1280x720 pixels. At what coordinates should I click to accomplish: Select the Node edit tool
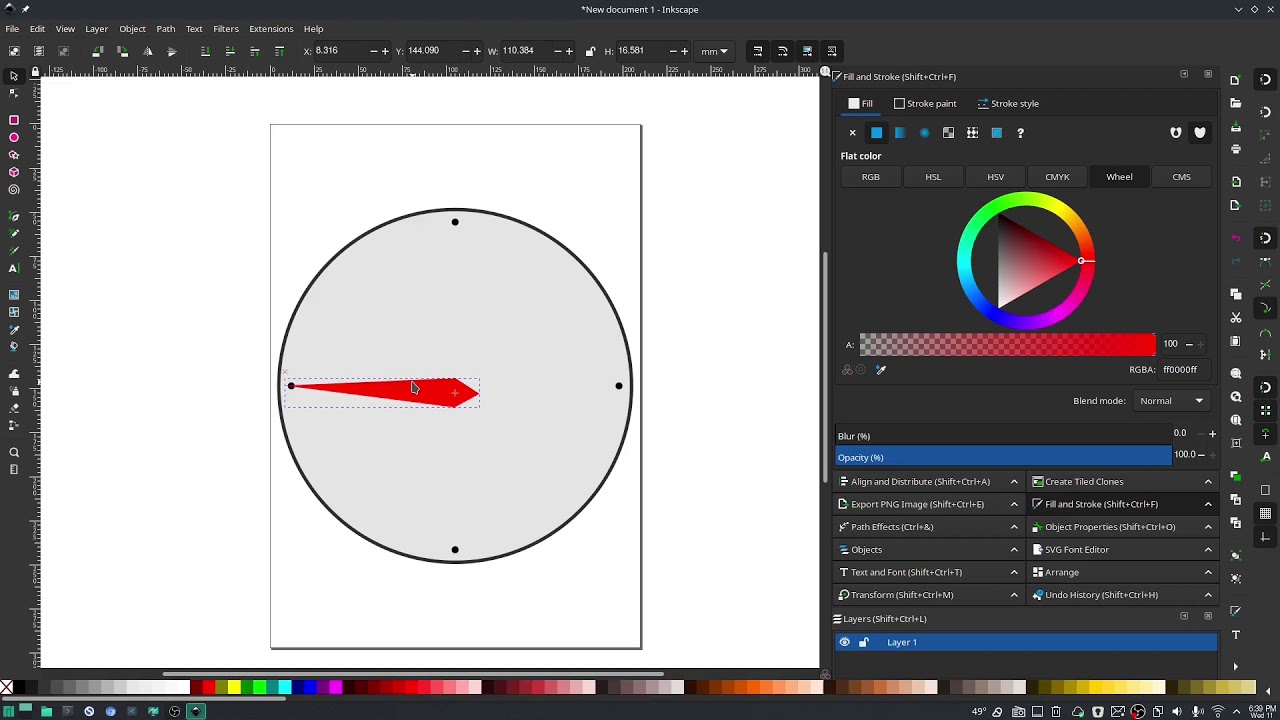point(14,93)
